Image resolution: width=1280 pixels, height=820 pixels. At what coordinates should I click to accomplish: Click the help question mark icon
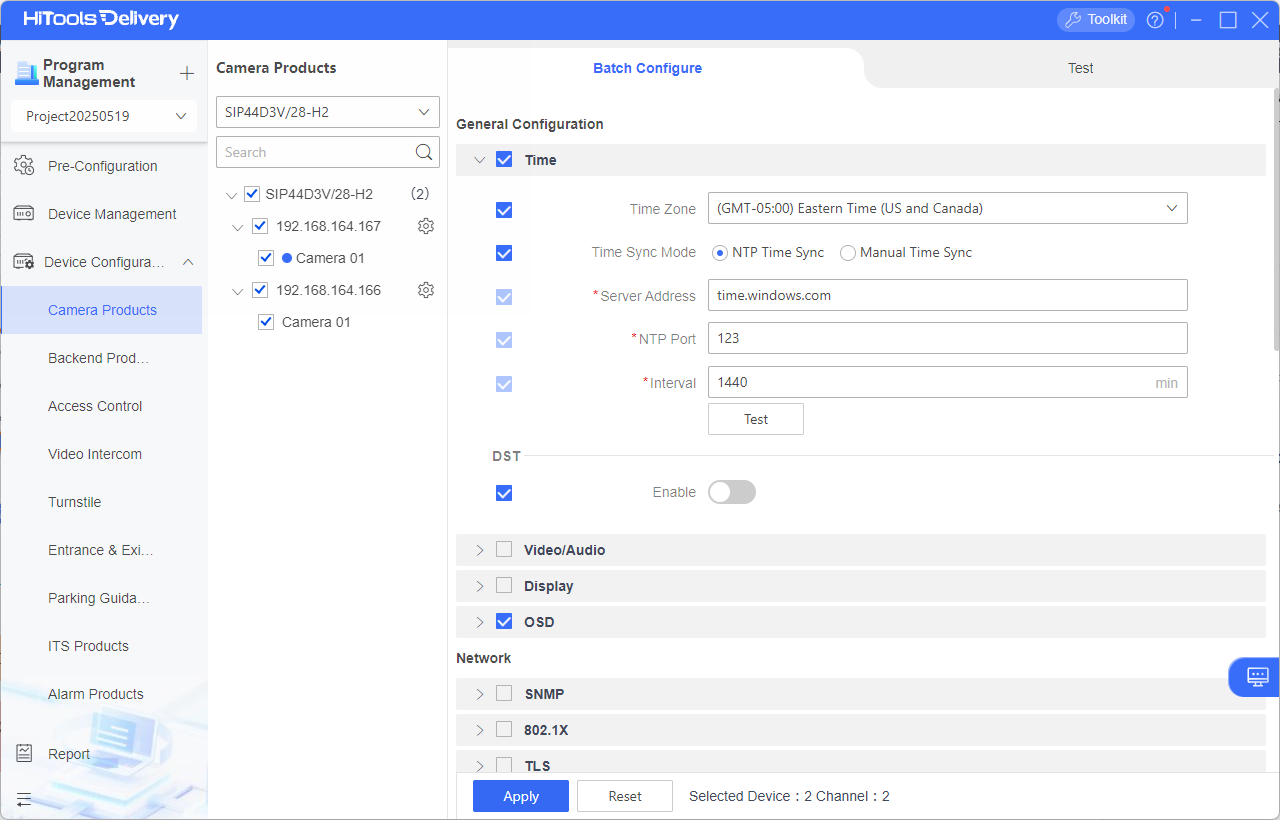1155,20
